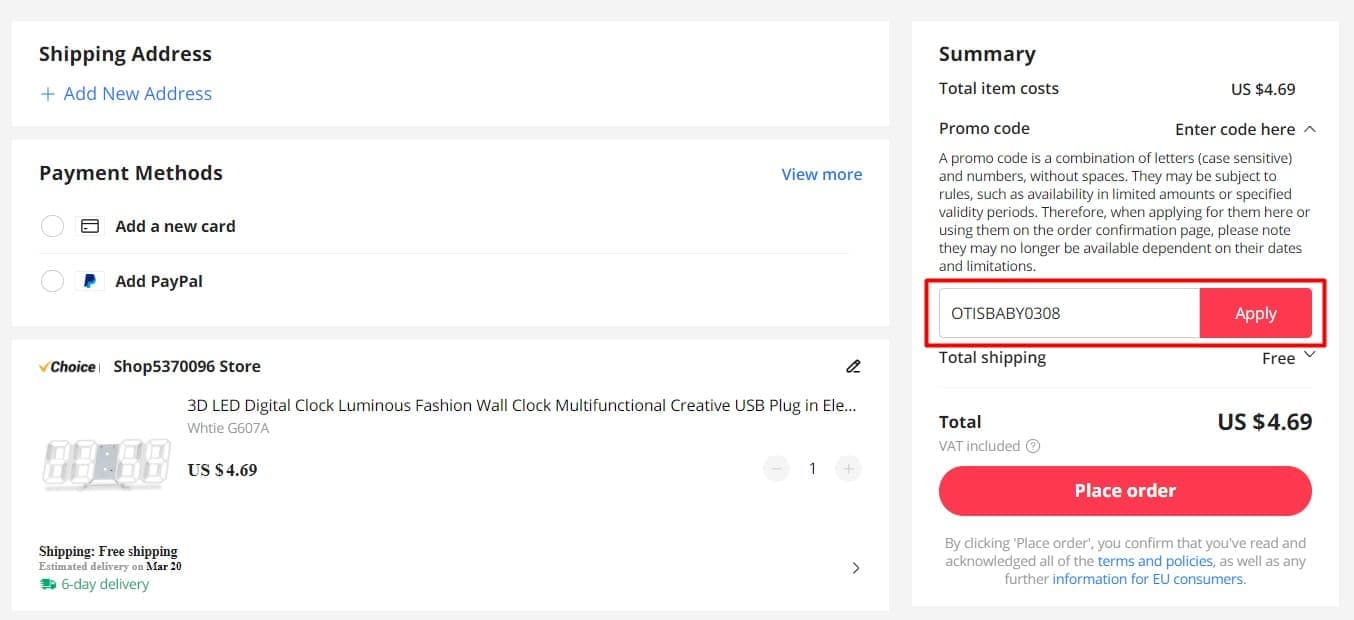This screenshot has width=1354, height=620.
Task: Click the PayPal logo icon
Action: click(90, 281)
